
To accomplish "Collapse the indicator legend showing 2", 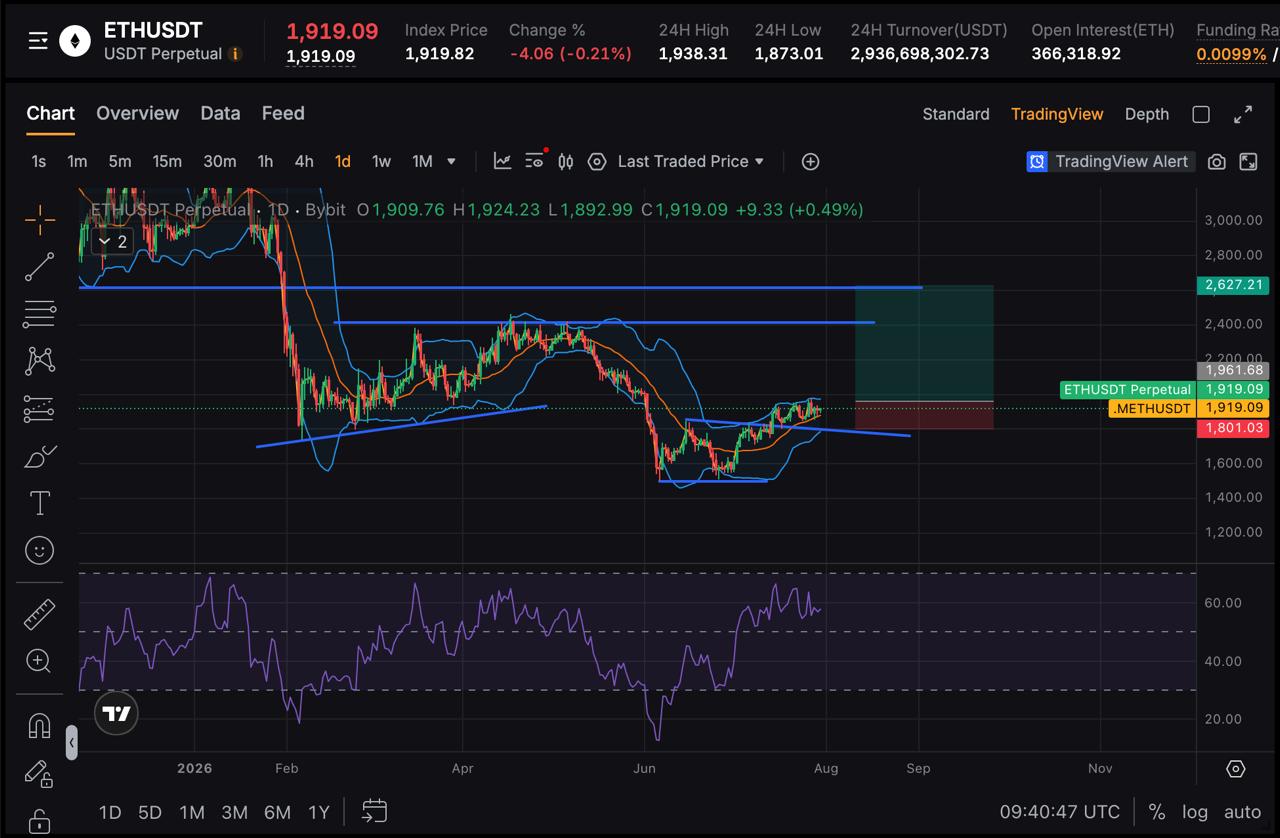I will [111, 241].
